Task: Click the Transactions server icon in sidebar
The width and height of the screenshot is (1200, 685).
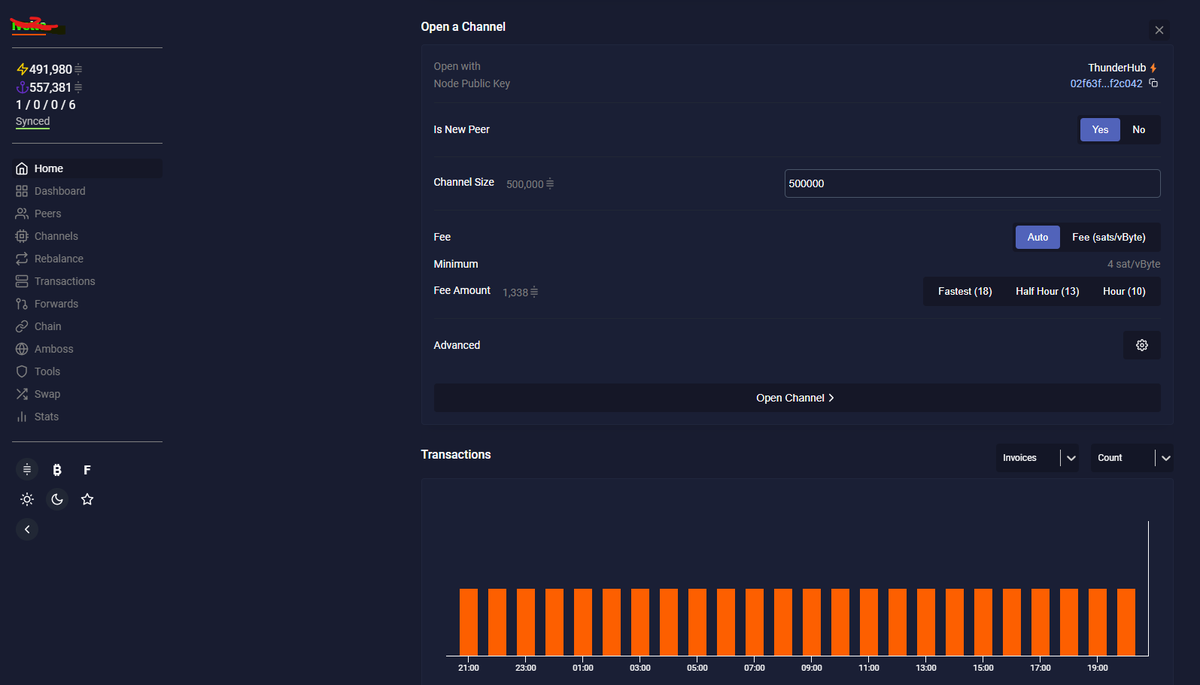Action: pos(22,281)
